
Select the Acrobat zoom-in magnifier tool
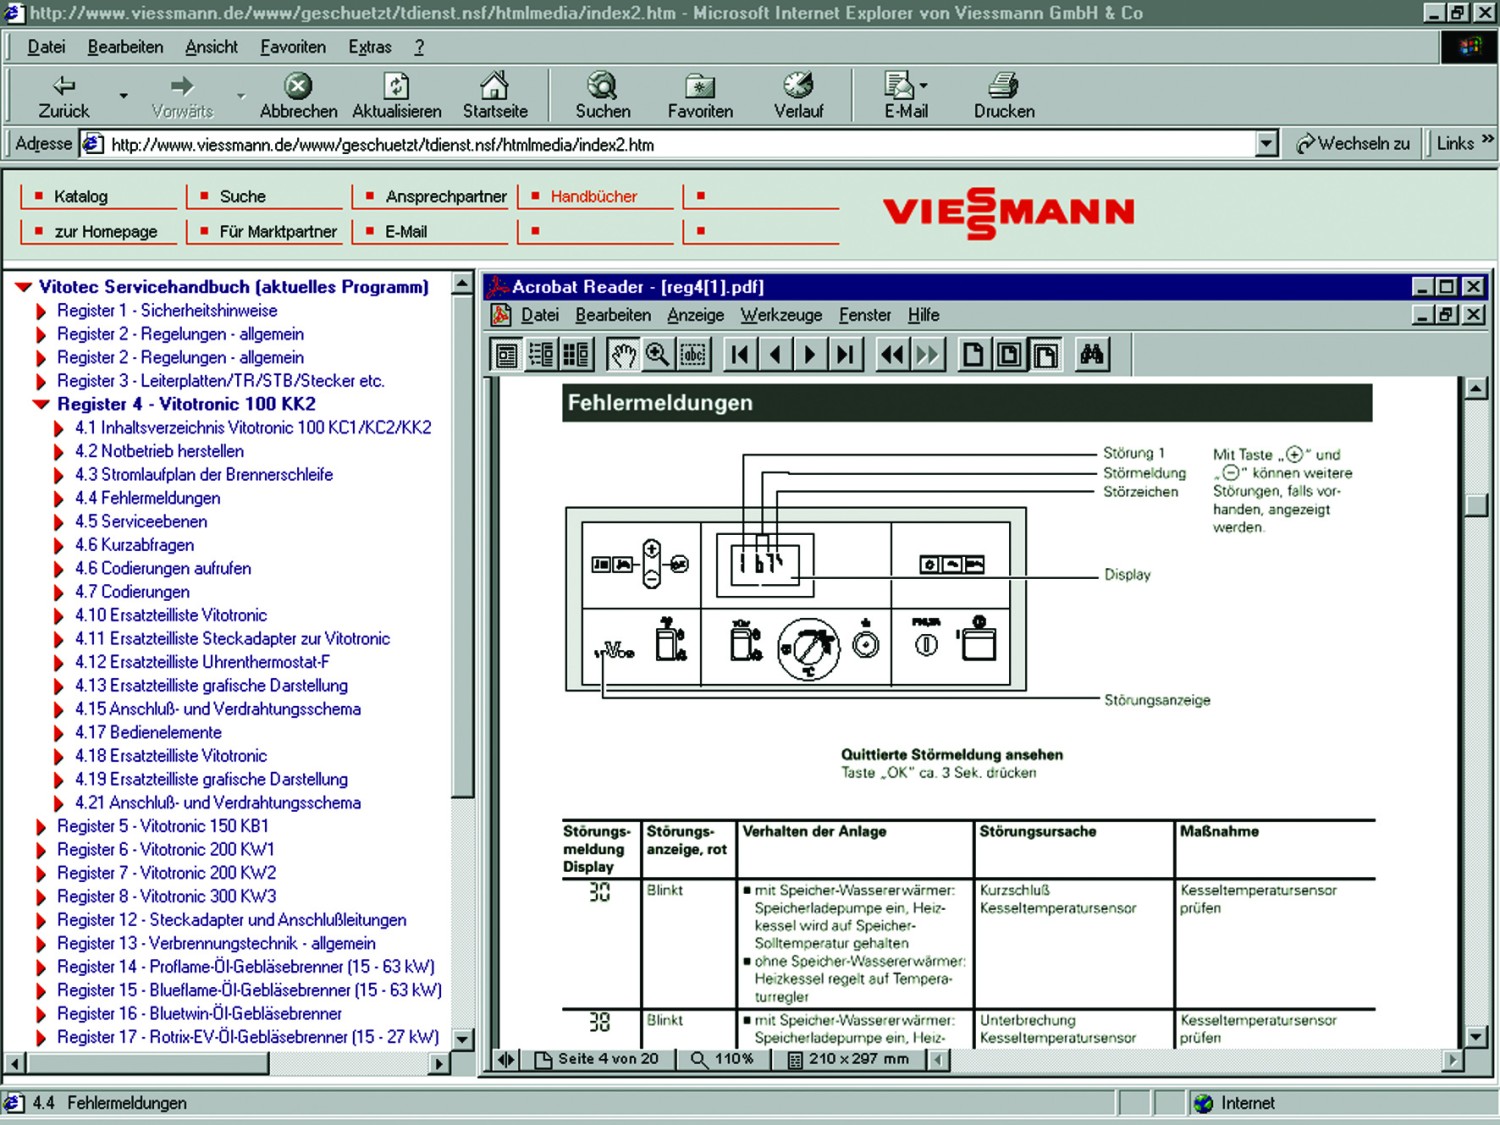click(657, 355)
